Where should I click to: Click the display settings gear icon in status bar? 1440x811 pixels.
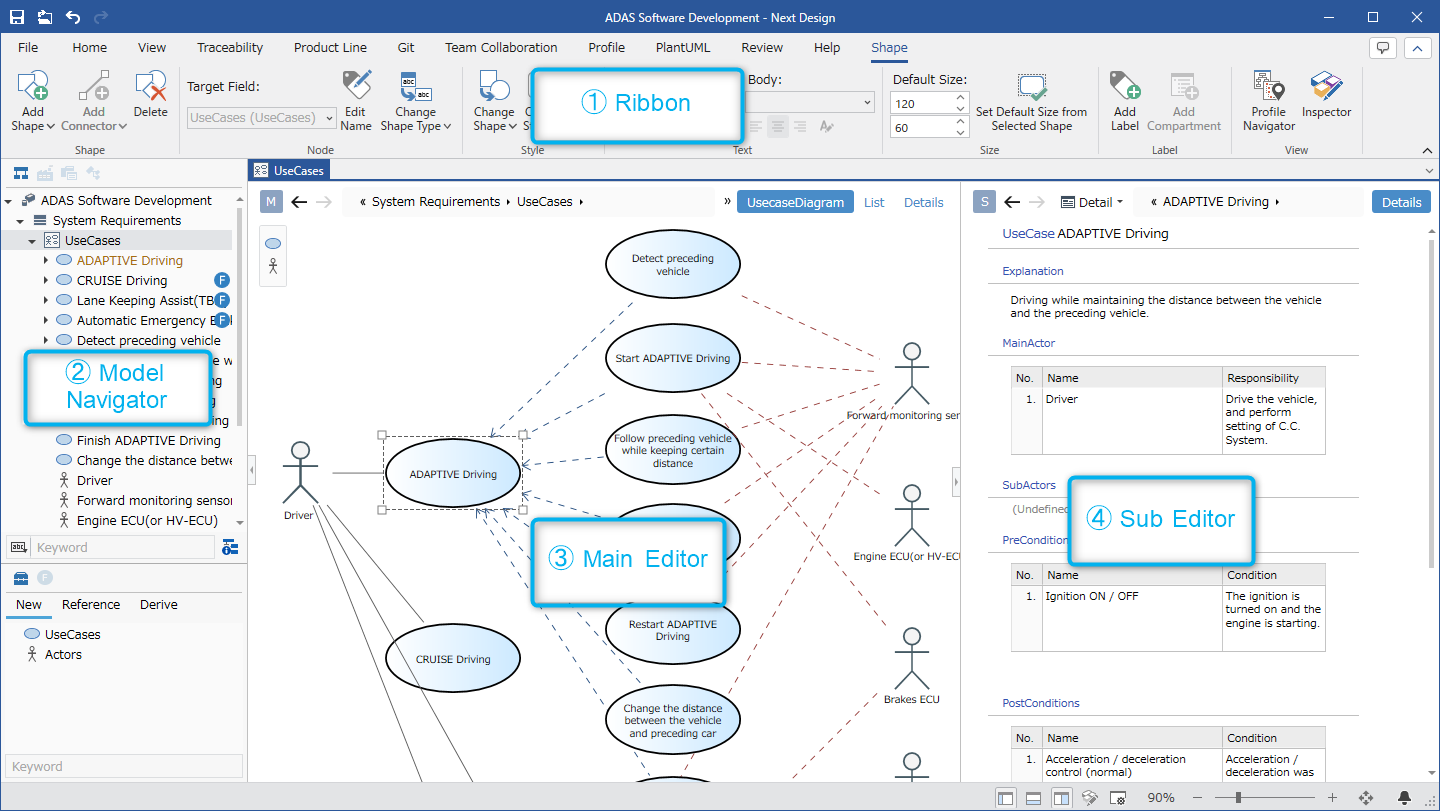click(1119, 798)
